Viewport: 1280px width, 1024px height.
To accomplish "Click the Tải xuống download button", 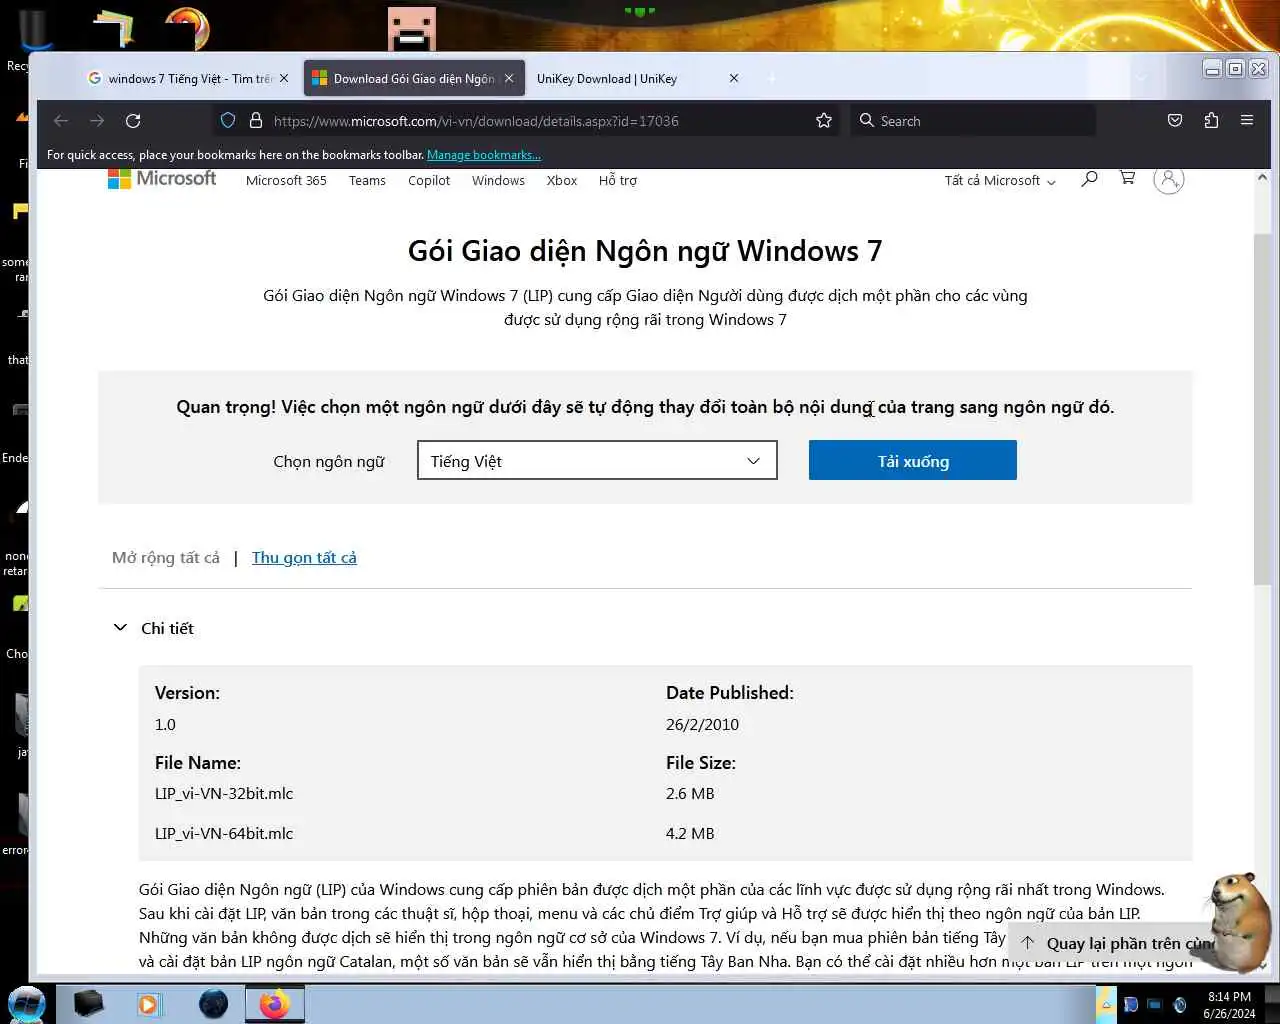I will click(x=913, y=460).
